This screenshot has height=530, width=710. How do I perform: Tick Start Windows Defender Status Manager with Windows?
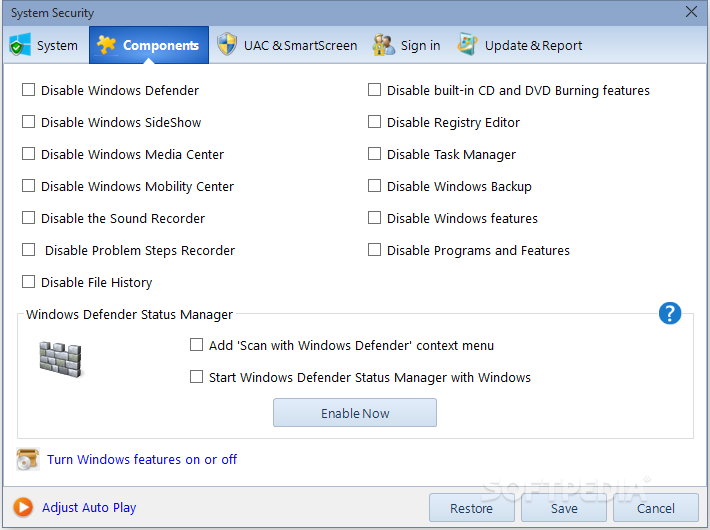click(x=197, y=377)
